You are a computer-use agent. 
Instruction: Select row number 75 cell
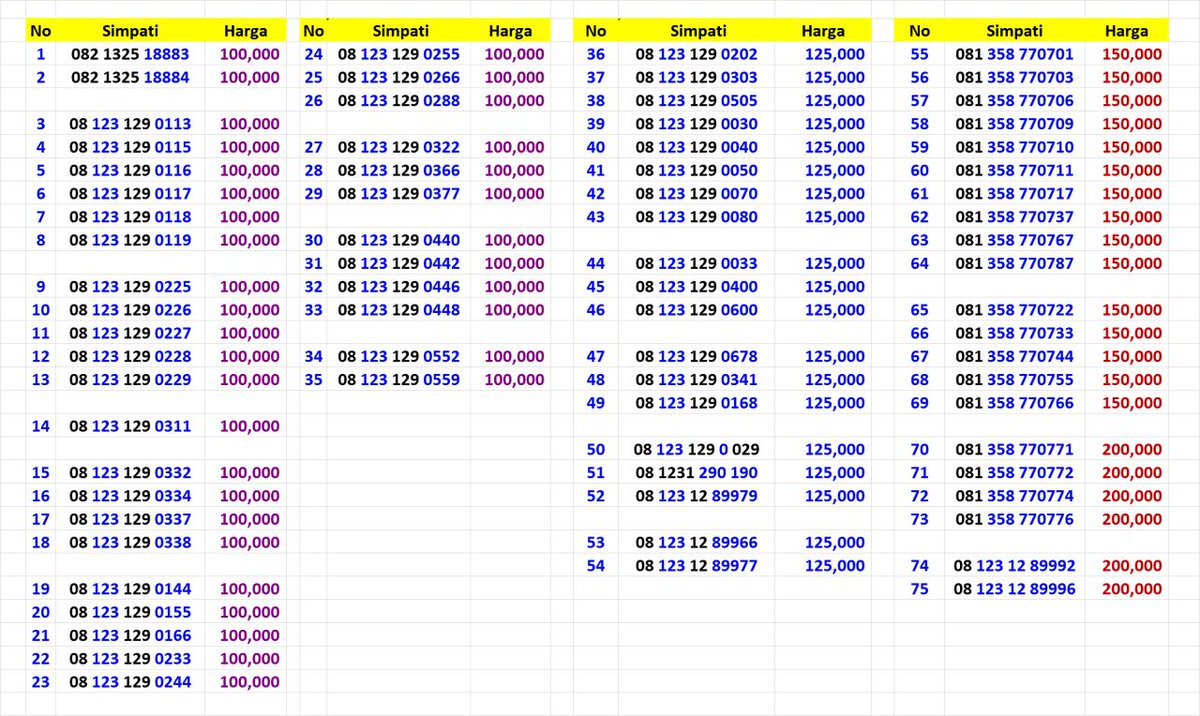(920, 589)
